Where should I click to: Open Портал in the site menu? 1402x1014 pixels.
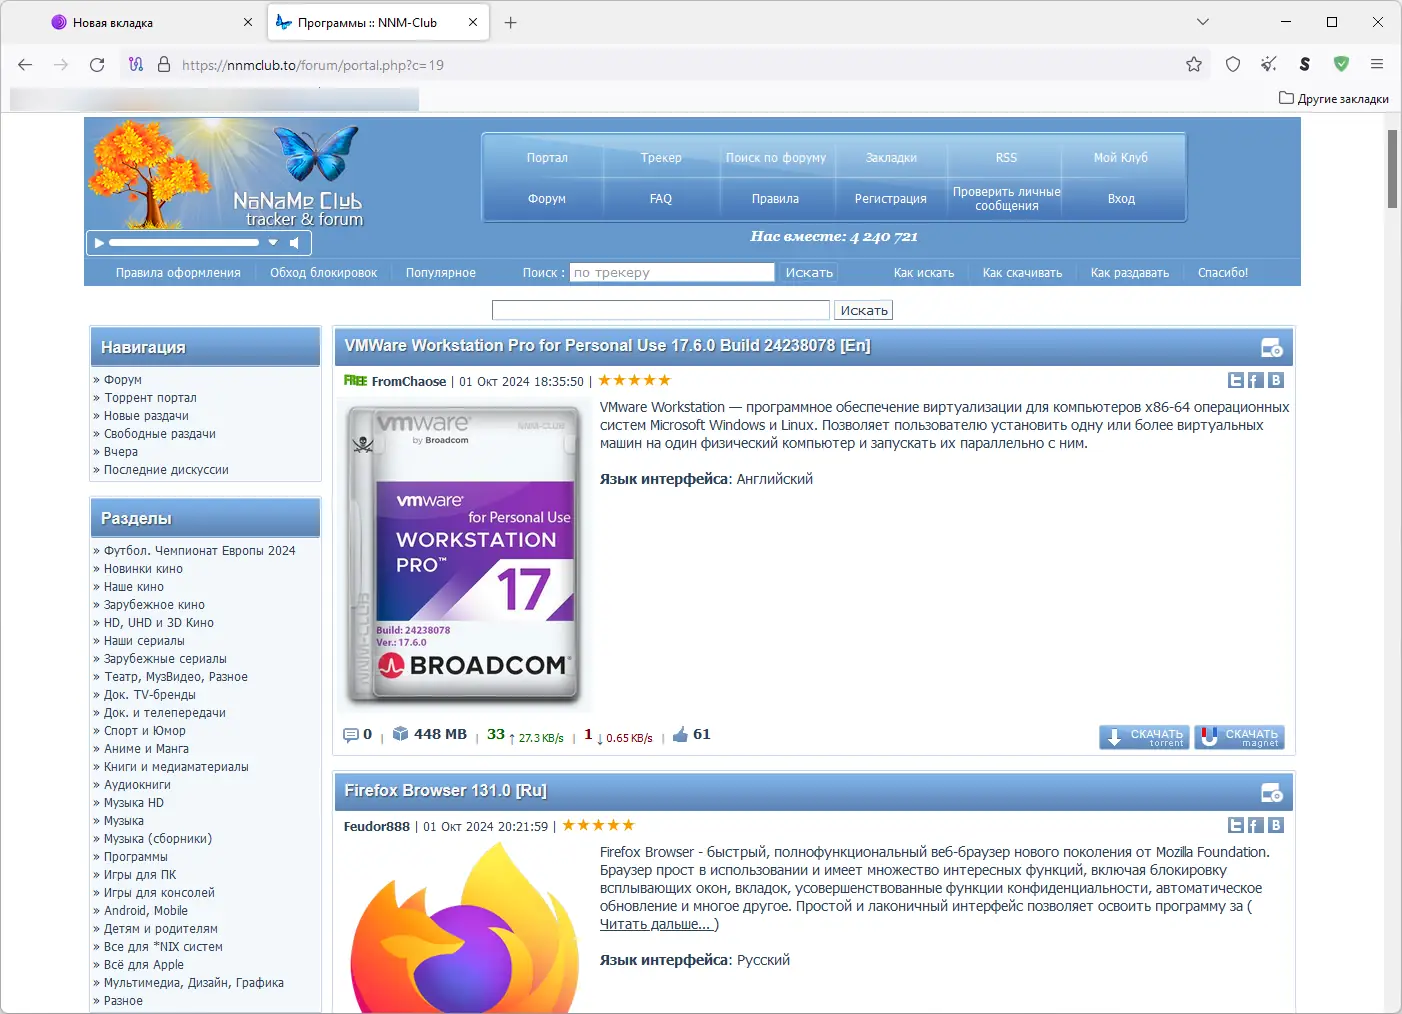[547, 158]
